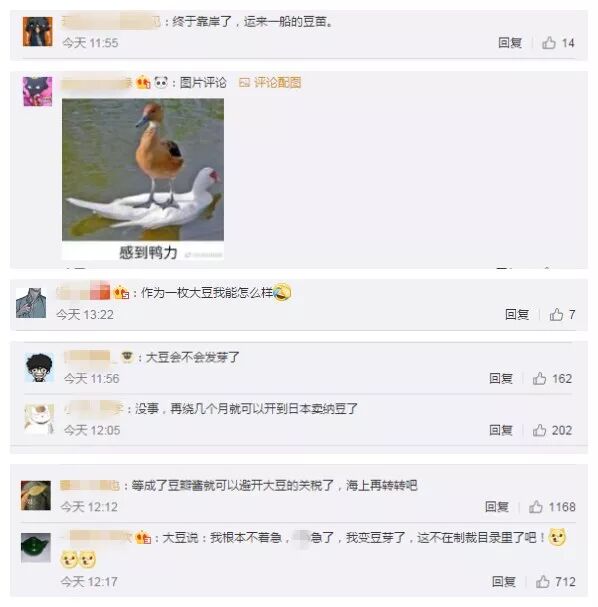Image resolution: width=598 pixels, height=607 pixels.
Task: Reply to the 12:17 comment
Action: pos(504,581)
